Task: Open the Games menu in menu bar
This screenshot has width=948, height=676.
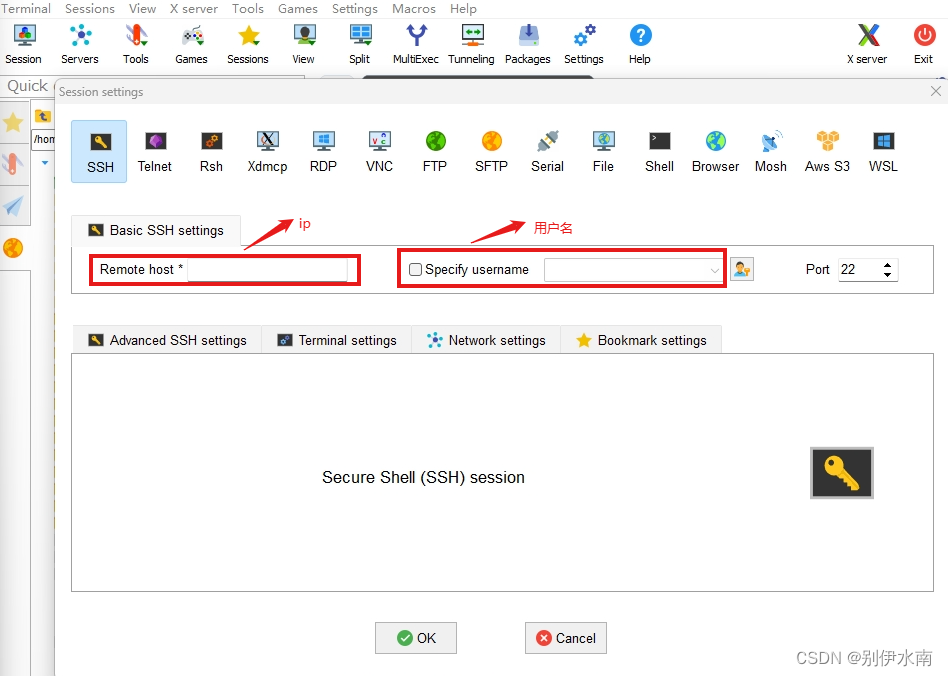Action: pos(297,8)
